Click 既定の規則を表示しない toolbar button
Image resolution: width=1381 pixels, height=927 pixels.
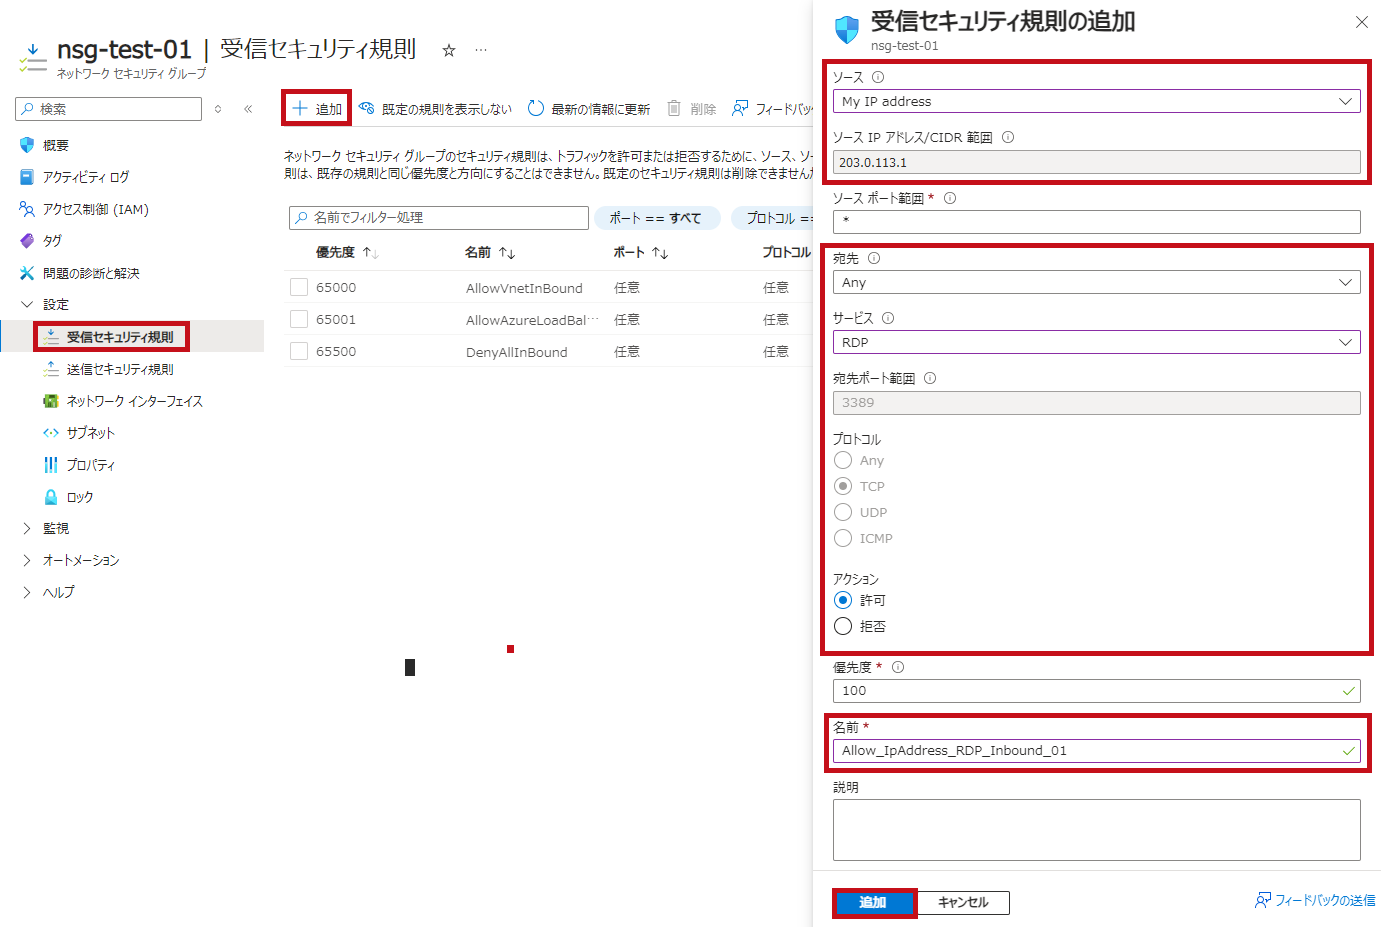click(435, 109)
